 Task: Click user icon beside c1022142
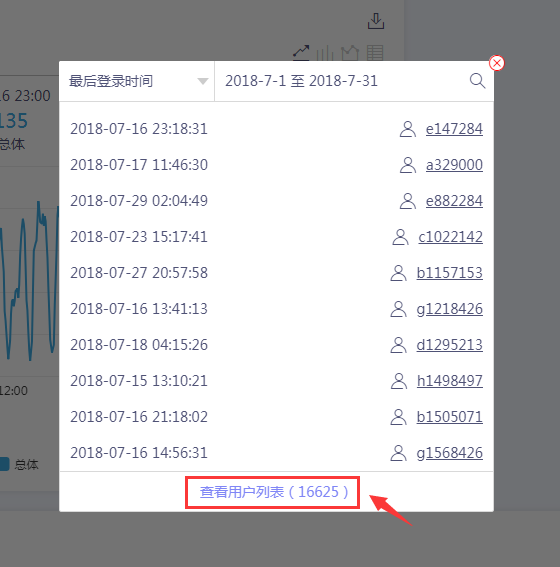400,237
